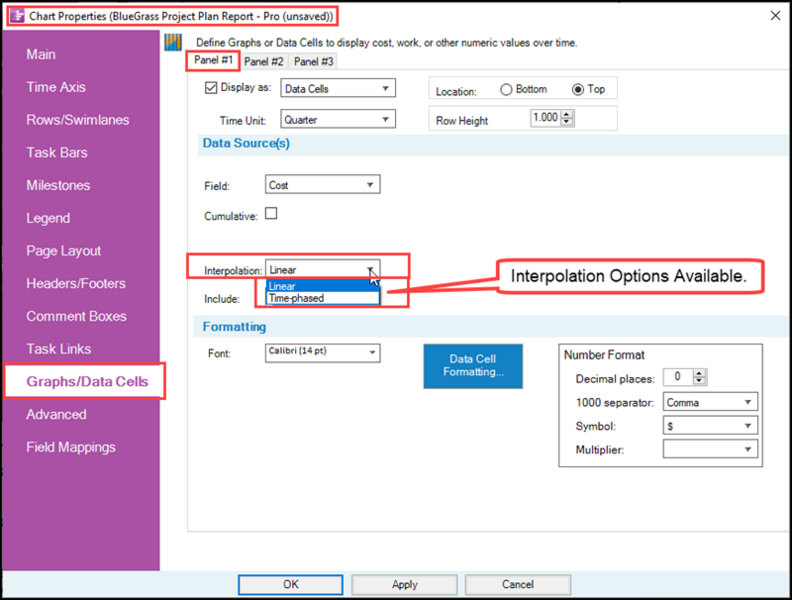Click Data Cell Formatting button
The image size is (792, 600).
473,366
